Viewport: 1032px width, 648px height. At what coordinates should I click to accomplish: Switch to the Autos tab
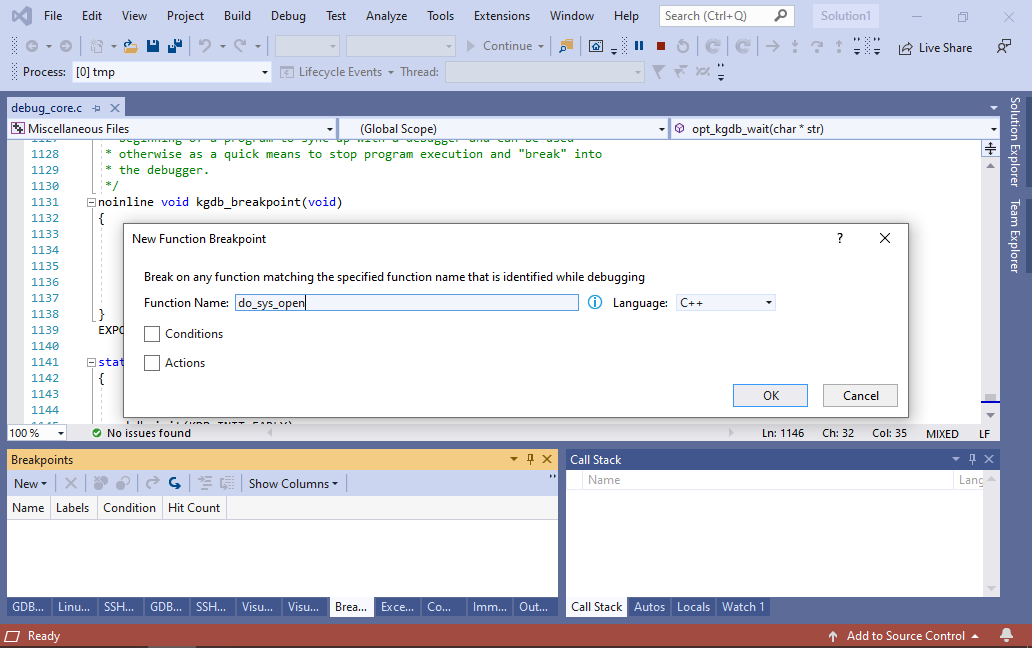pos(649,607)
